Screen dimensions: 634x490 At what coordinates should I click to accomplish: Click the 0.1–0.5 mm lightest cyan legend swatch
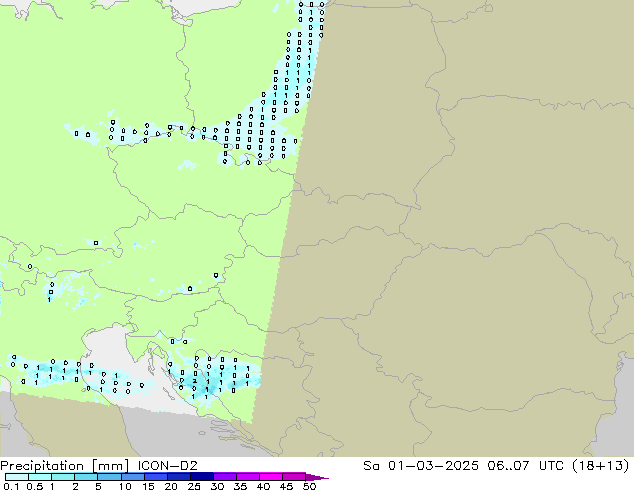17,477
